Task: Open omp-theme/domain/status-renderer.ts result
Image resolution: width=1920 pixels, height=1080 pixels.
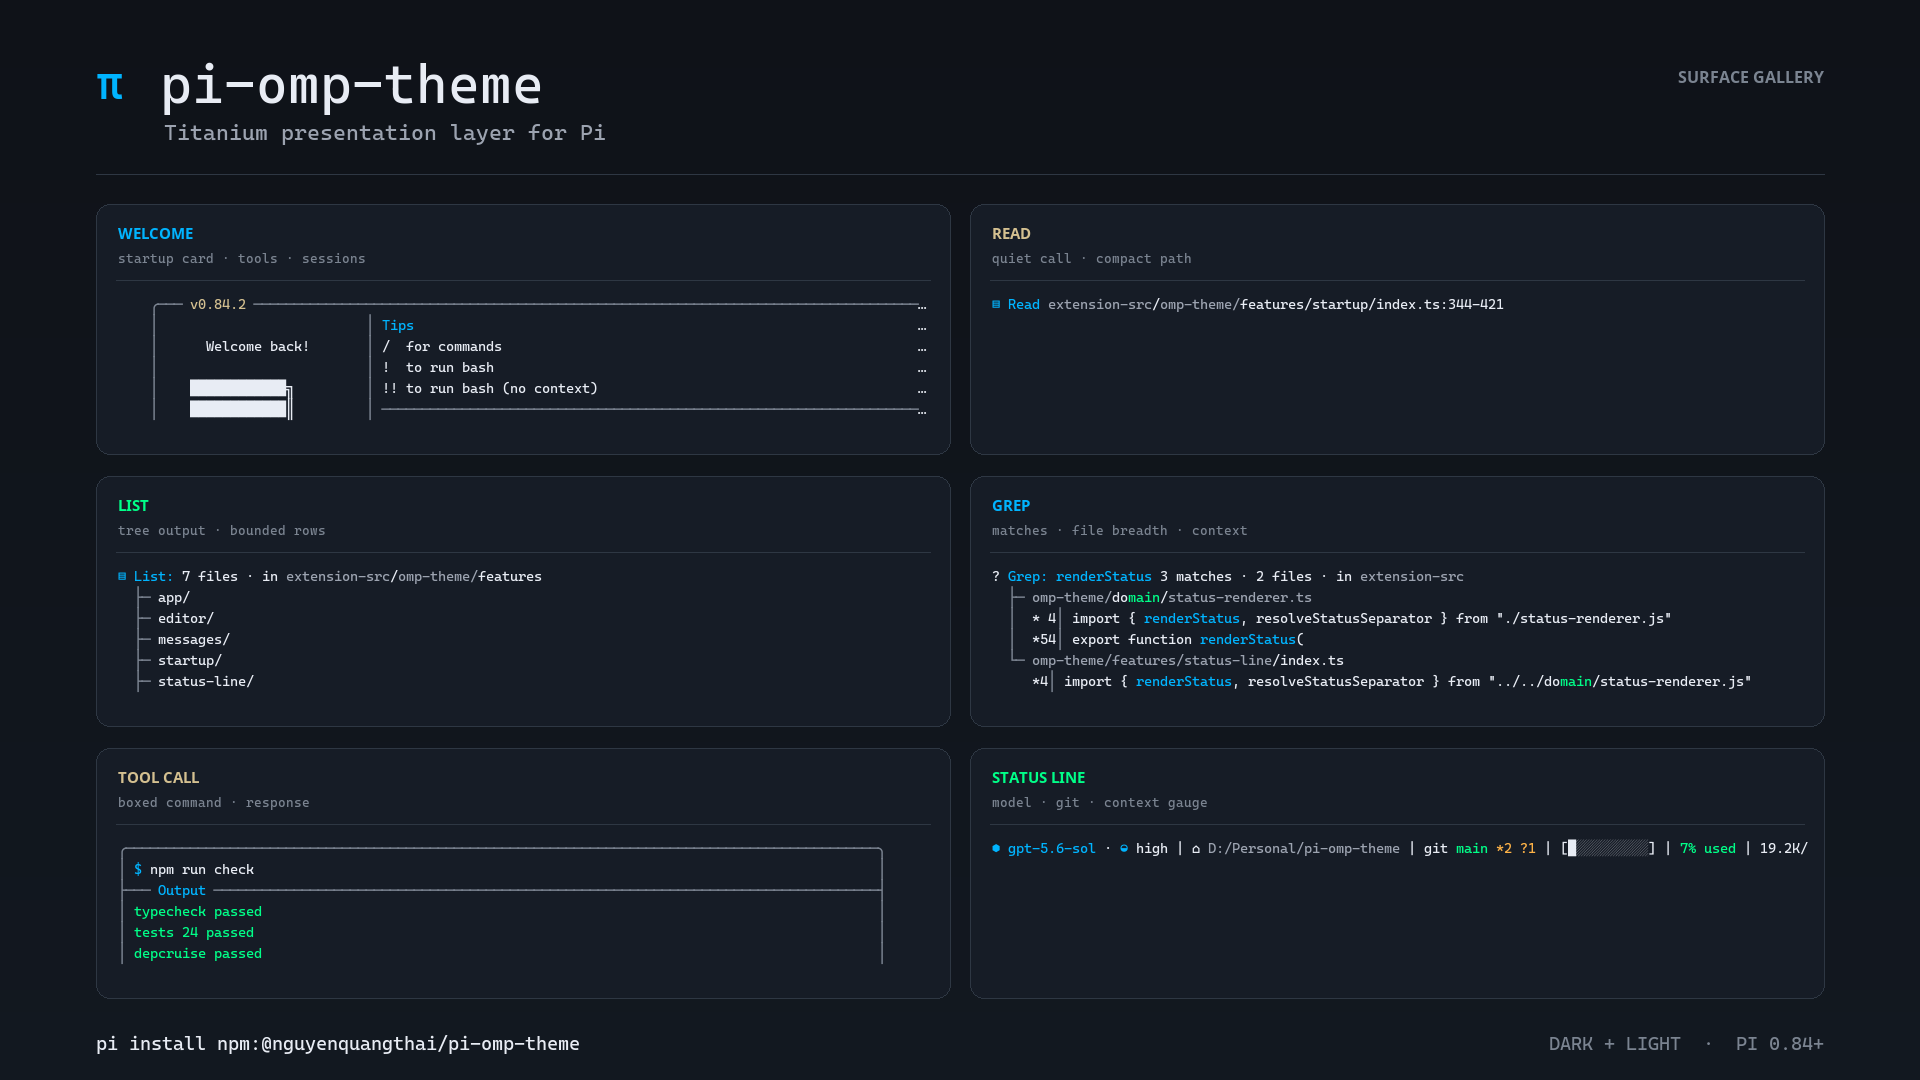Action: 1172,597
